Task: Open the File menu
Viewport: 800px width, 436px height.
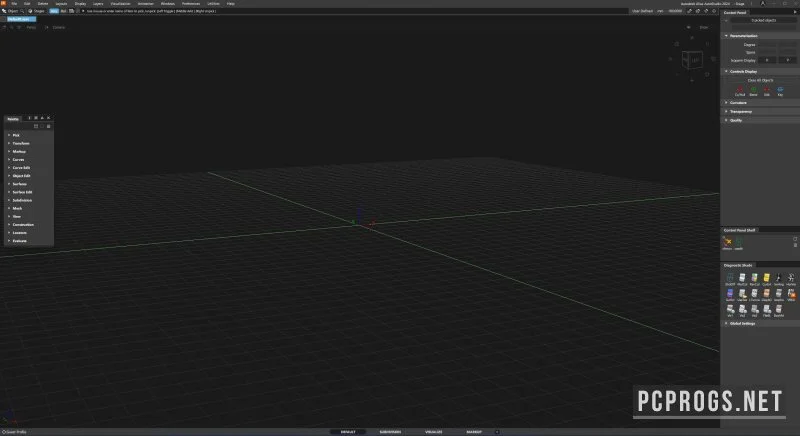Action: coord(14,4)
